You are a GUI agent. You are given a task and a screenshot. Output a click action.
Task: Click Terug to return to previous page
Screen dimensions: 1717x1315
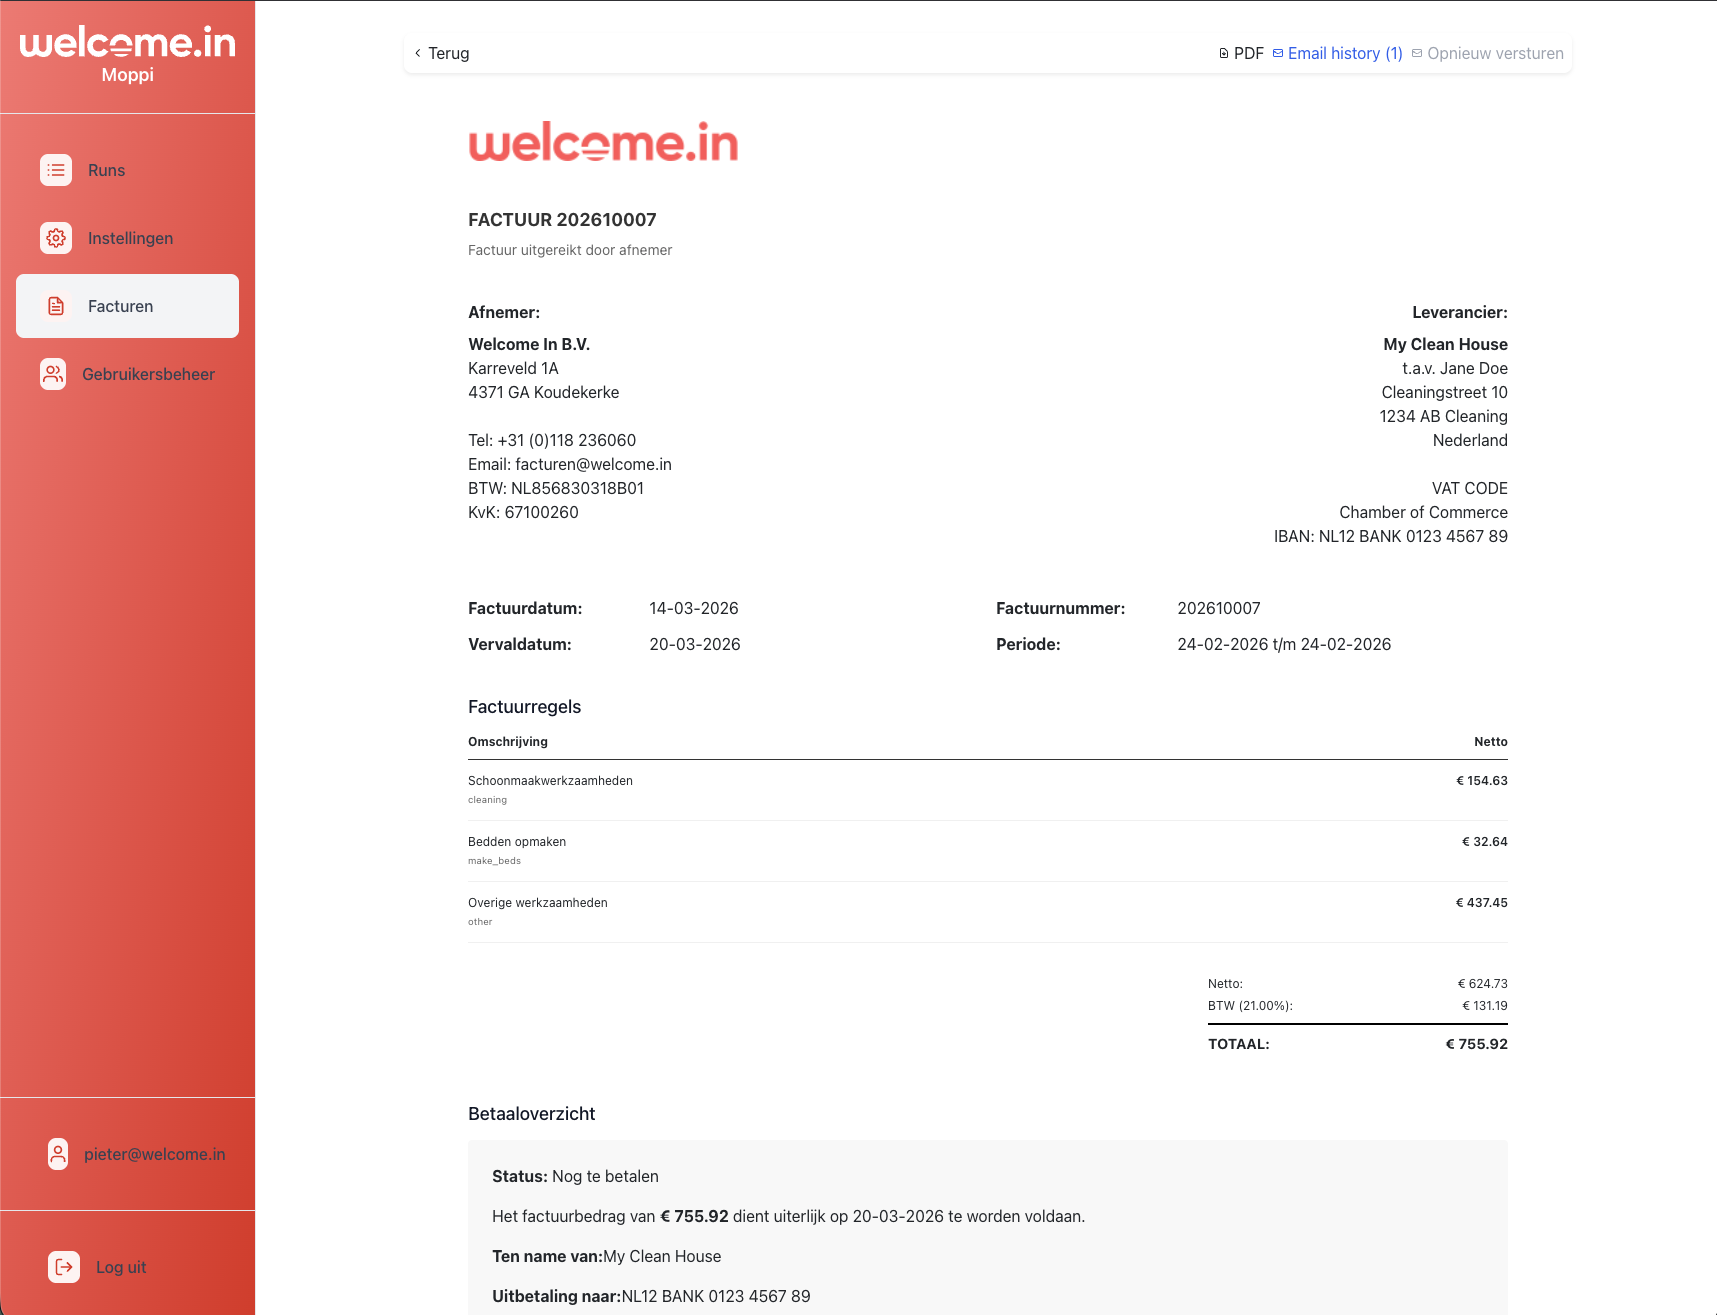click(x=448, y=52)
